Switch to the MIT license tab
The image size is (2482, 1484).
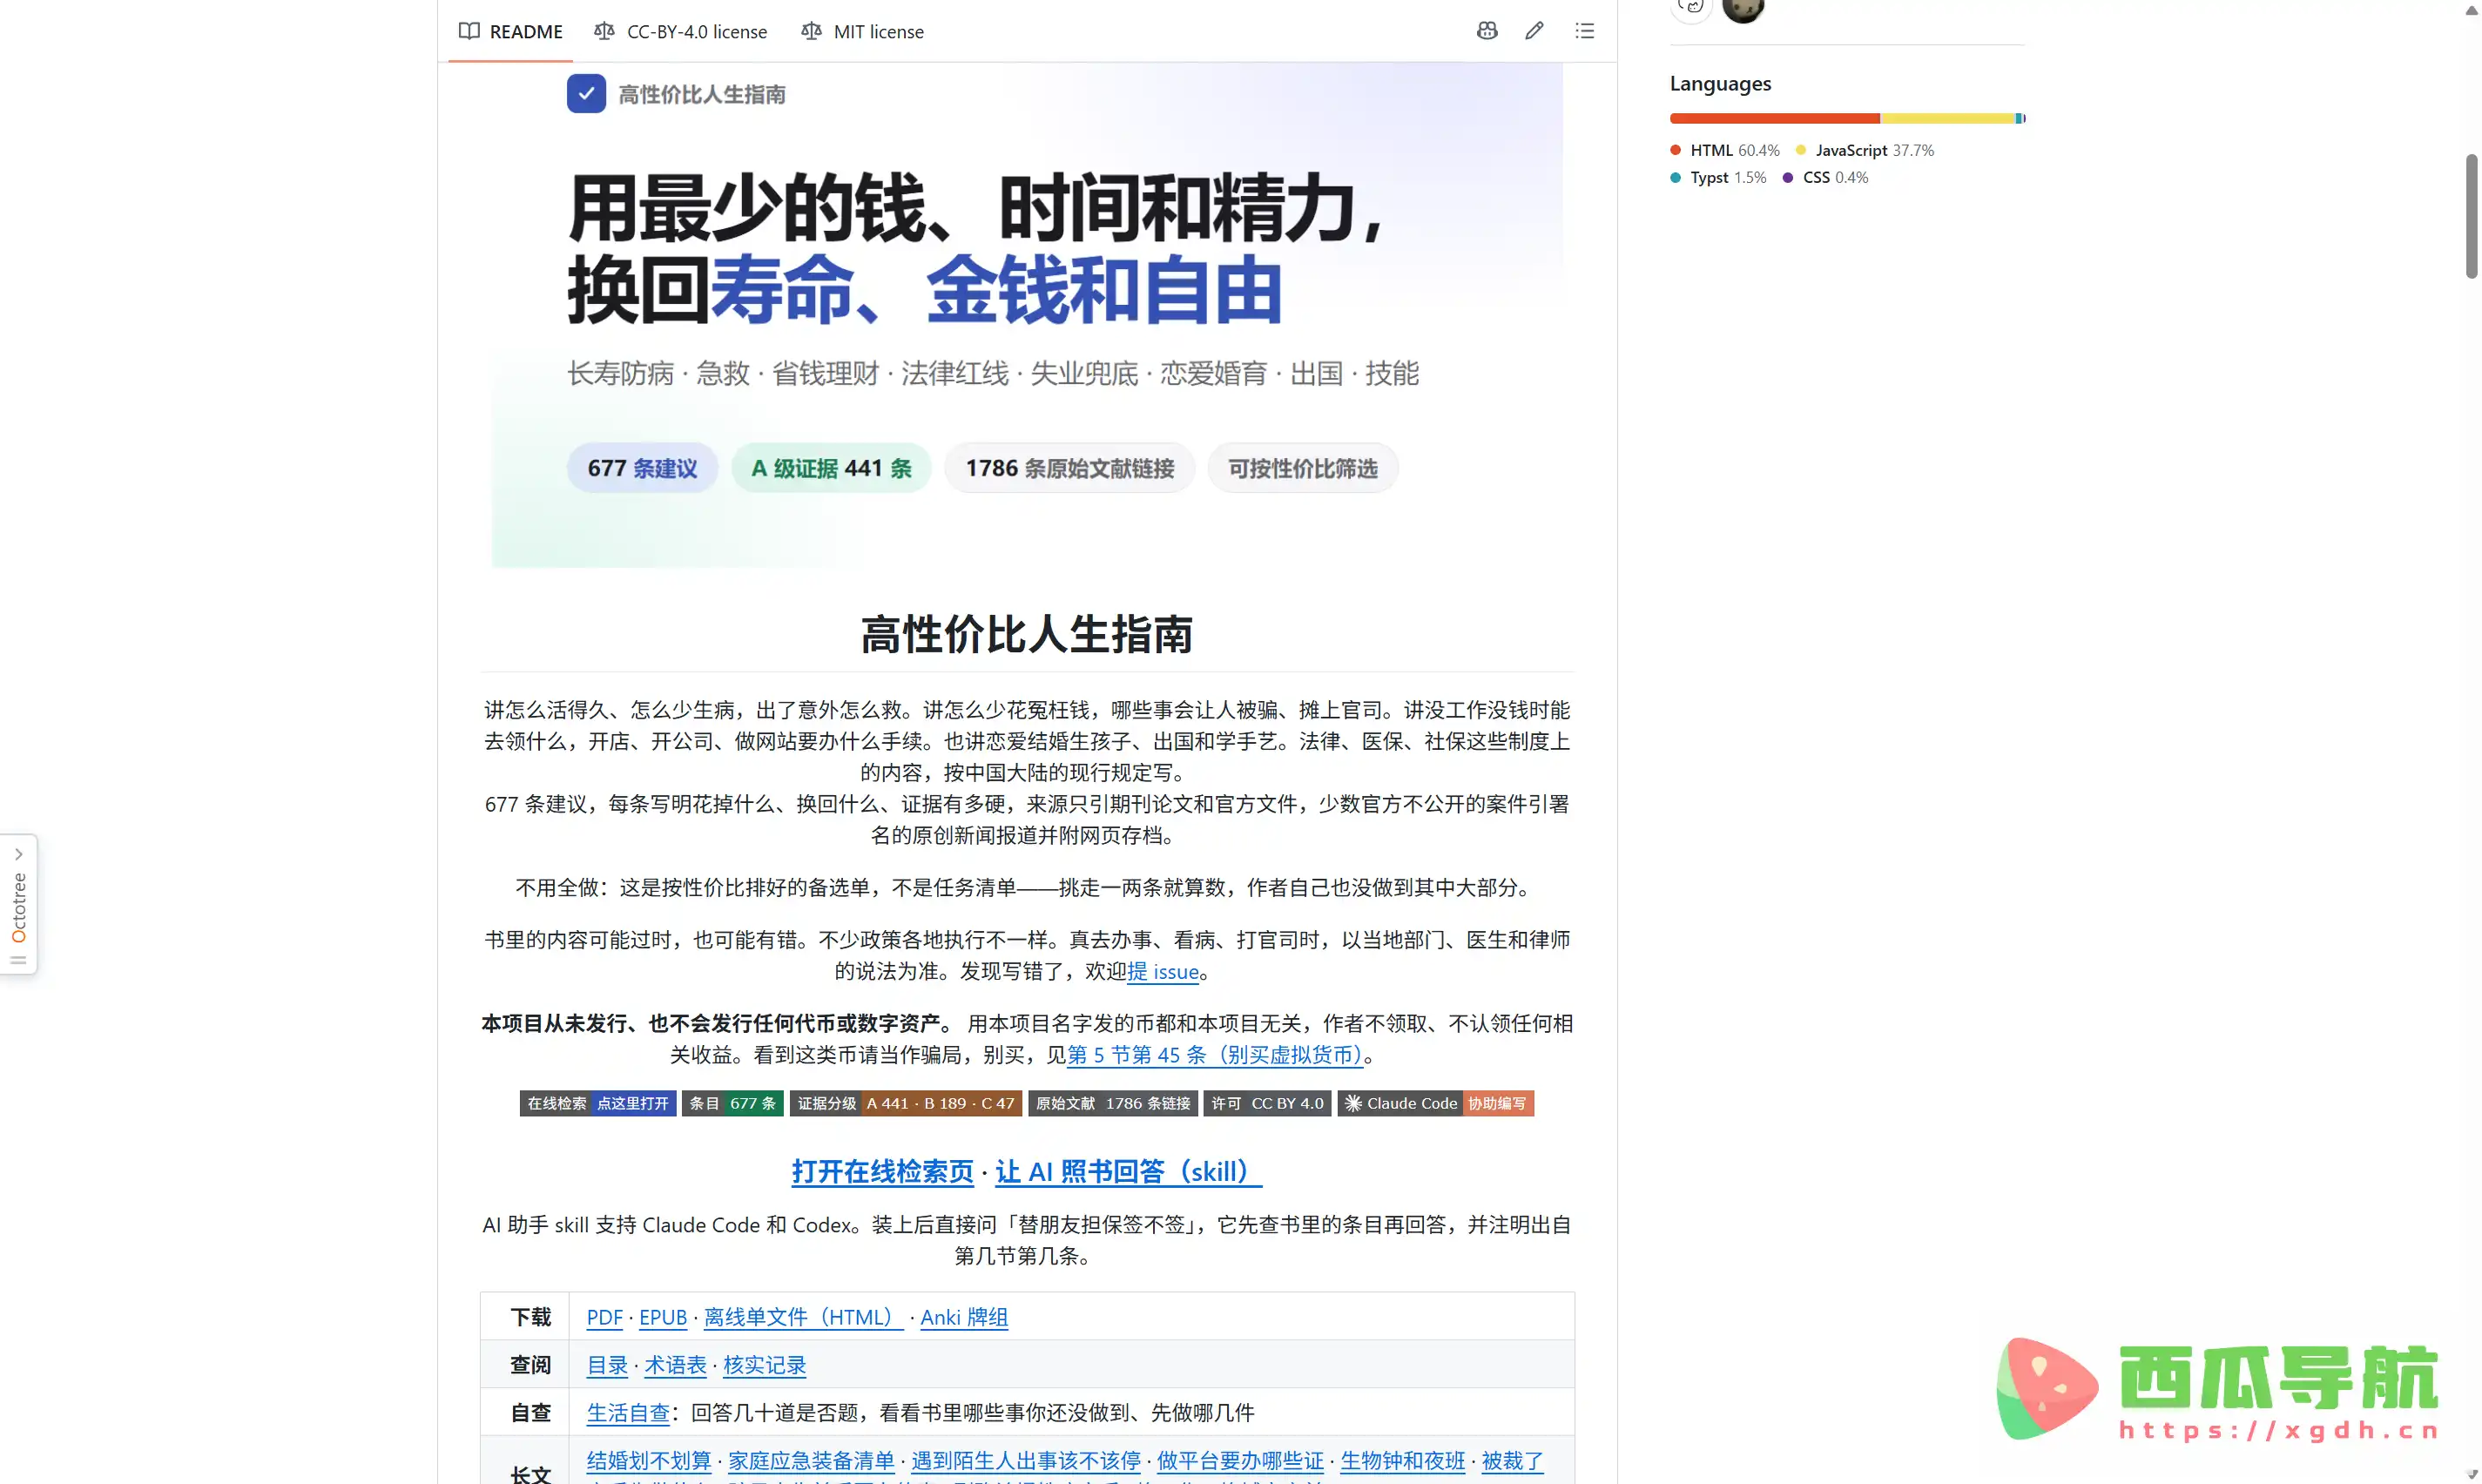[862, 31]
